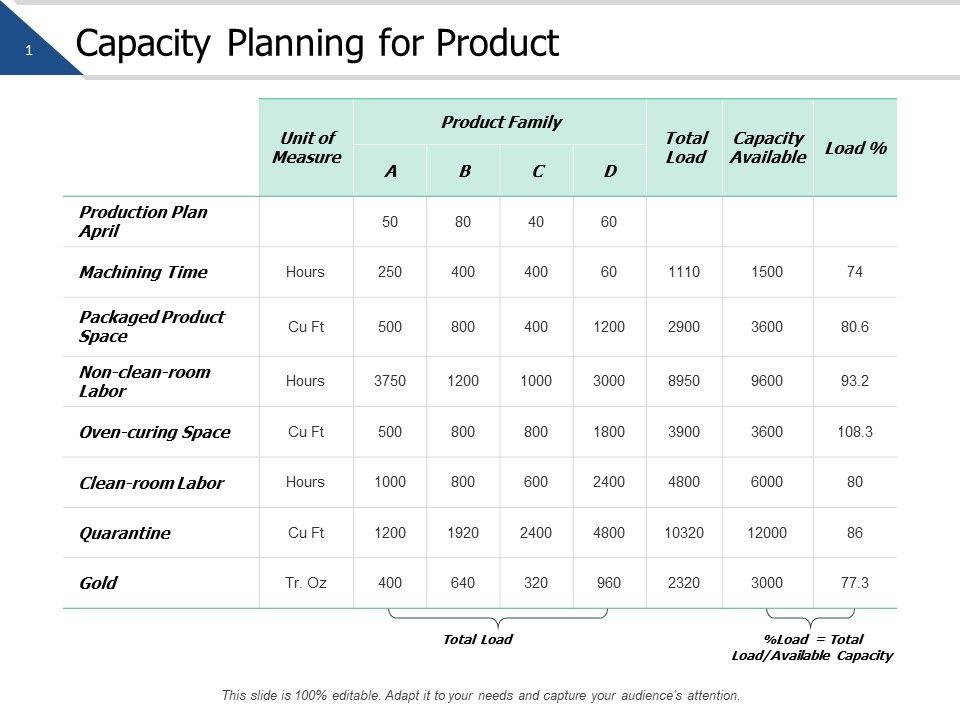Screen dimensions: 960x720
Task: Click the 3750 cell under product A
Action: (390, 381)
